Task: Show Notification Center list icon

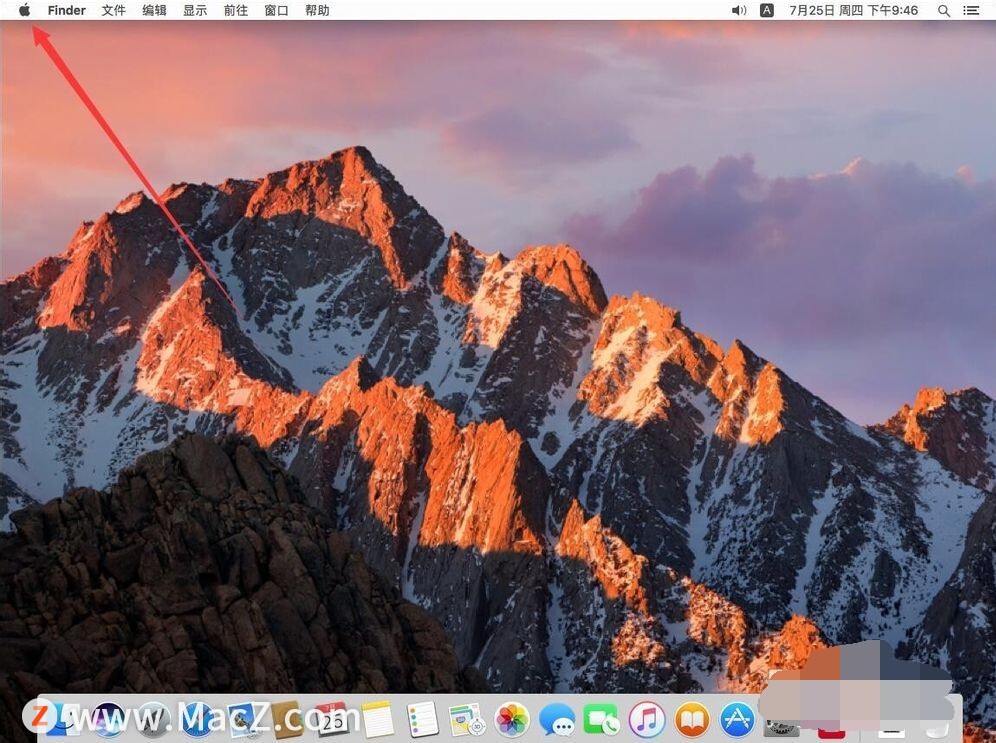Action: 972,10
